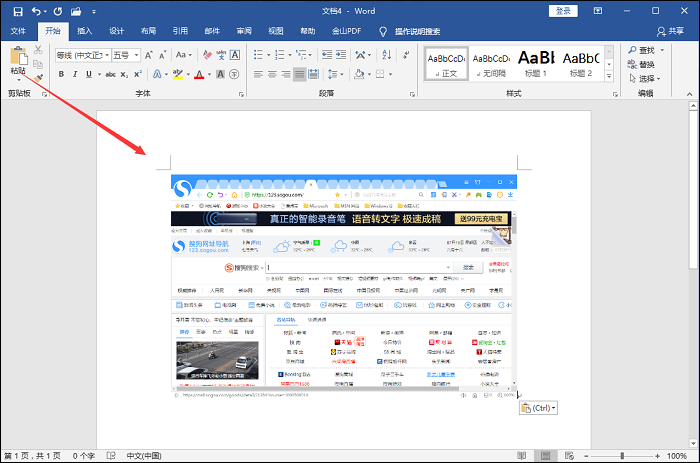Image resolution: width=700 pixels, height=463 pixels.
Task: Toggle strikethrough abc formatting
Action: click(x=110, y=74)
